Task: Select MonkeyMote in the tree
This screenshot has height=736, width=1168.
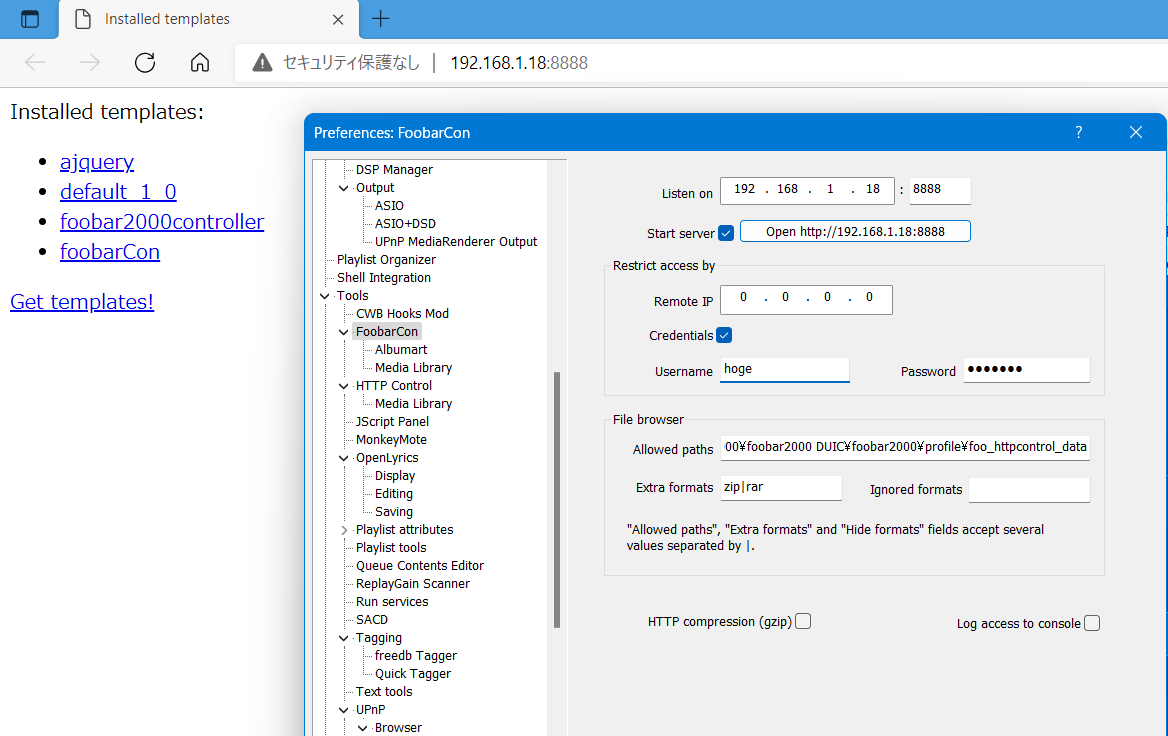Action: 391,440
